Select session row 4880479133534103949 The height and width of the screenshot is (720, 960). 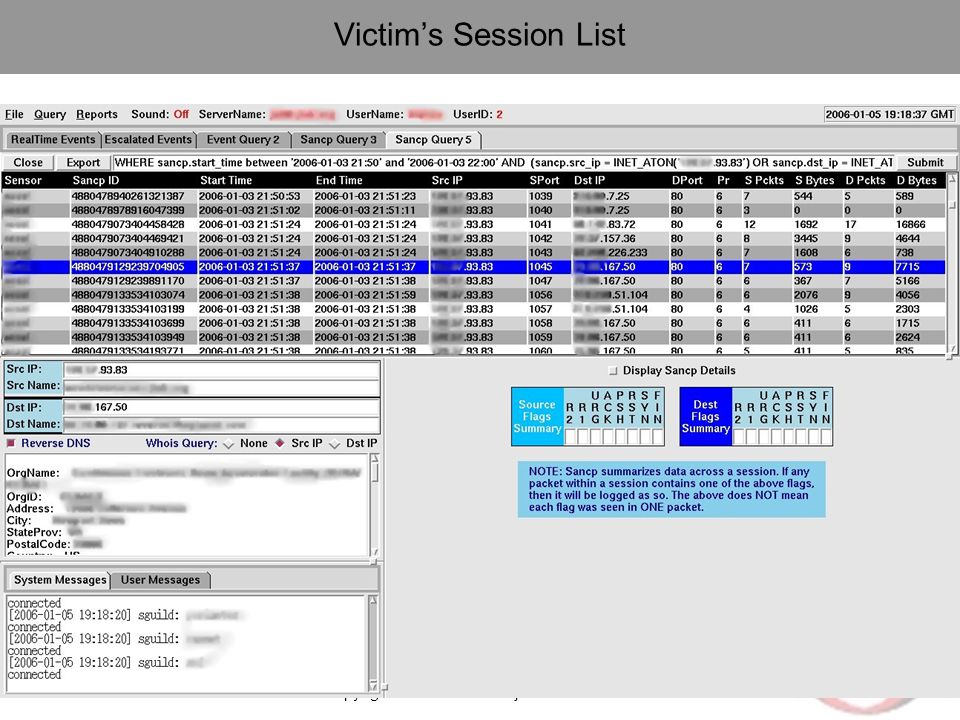pyautogui.click(x=474, y=337)
